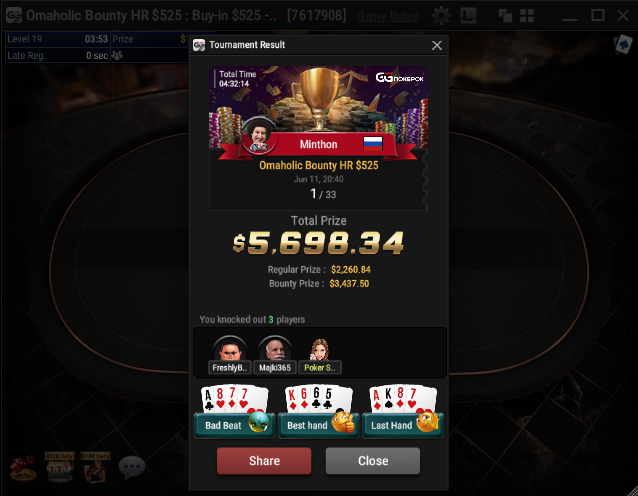The height and width of the screenshot is (496, 638).
Task: Select knocked-out player Majki365
Action: pyautogui.click(x=275, y=355)
